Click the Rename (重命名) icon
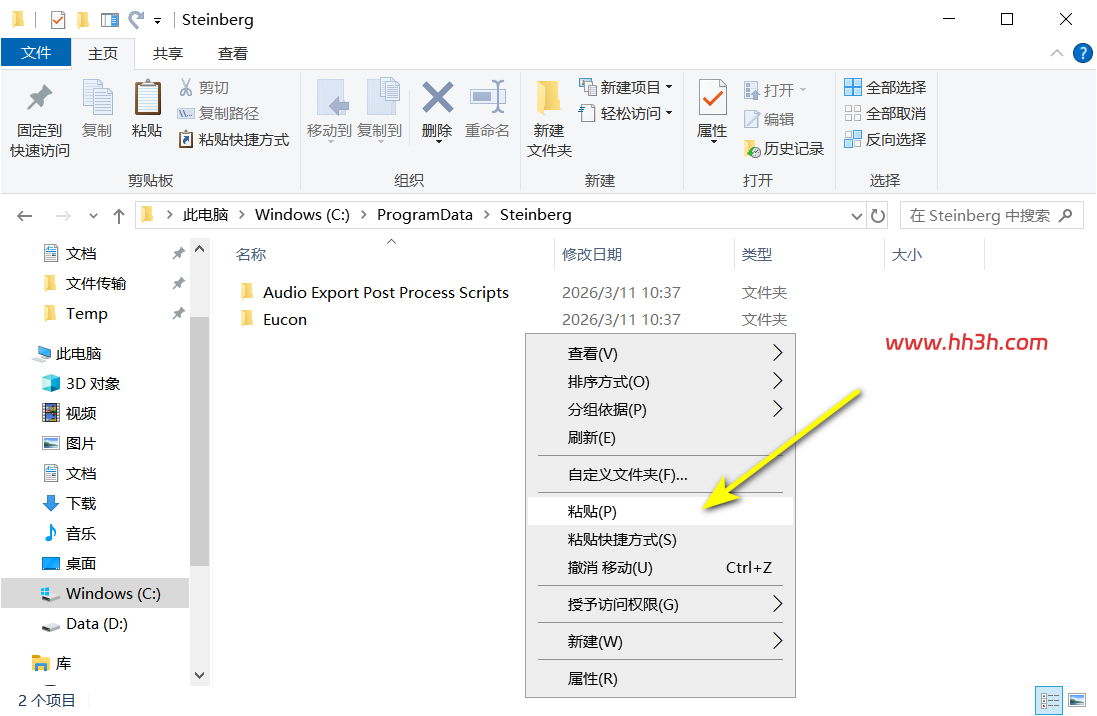This screenshot has width=1097, height=716. 488,97
